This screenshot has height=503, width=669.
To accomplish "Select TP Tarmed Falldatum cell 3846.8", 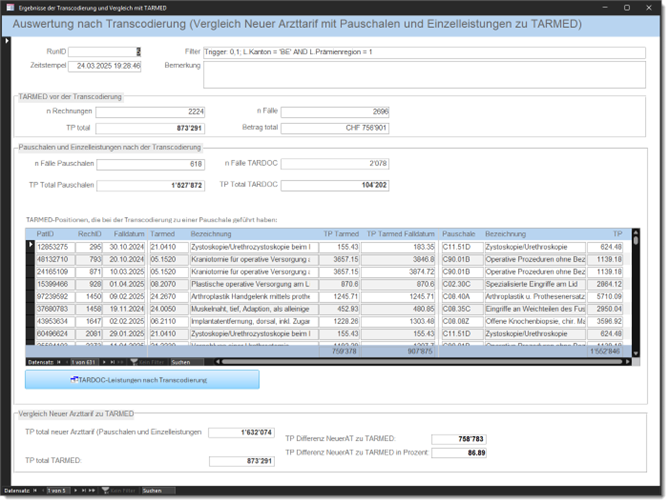I will (x=398, y=259).
